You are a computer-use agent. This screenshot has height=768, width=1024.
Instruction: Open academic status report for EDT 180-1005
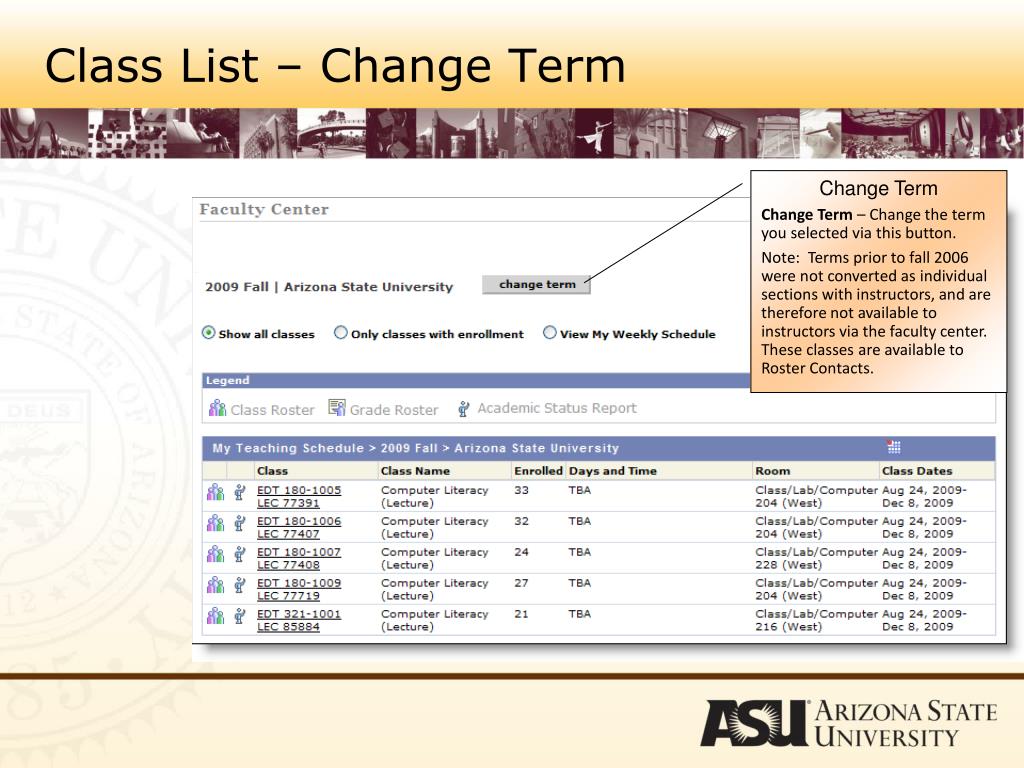tap(240, 492)
